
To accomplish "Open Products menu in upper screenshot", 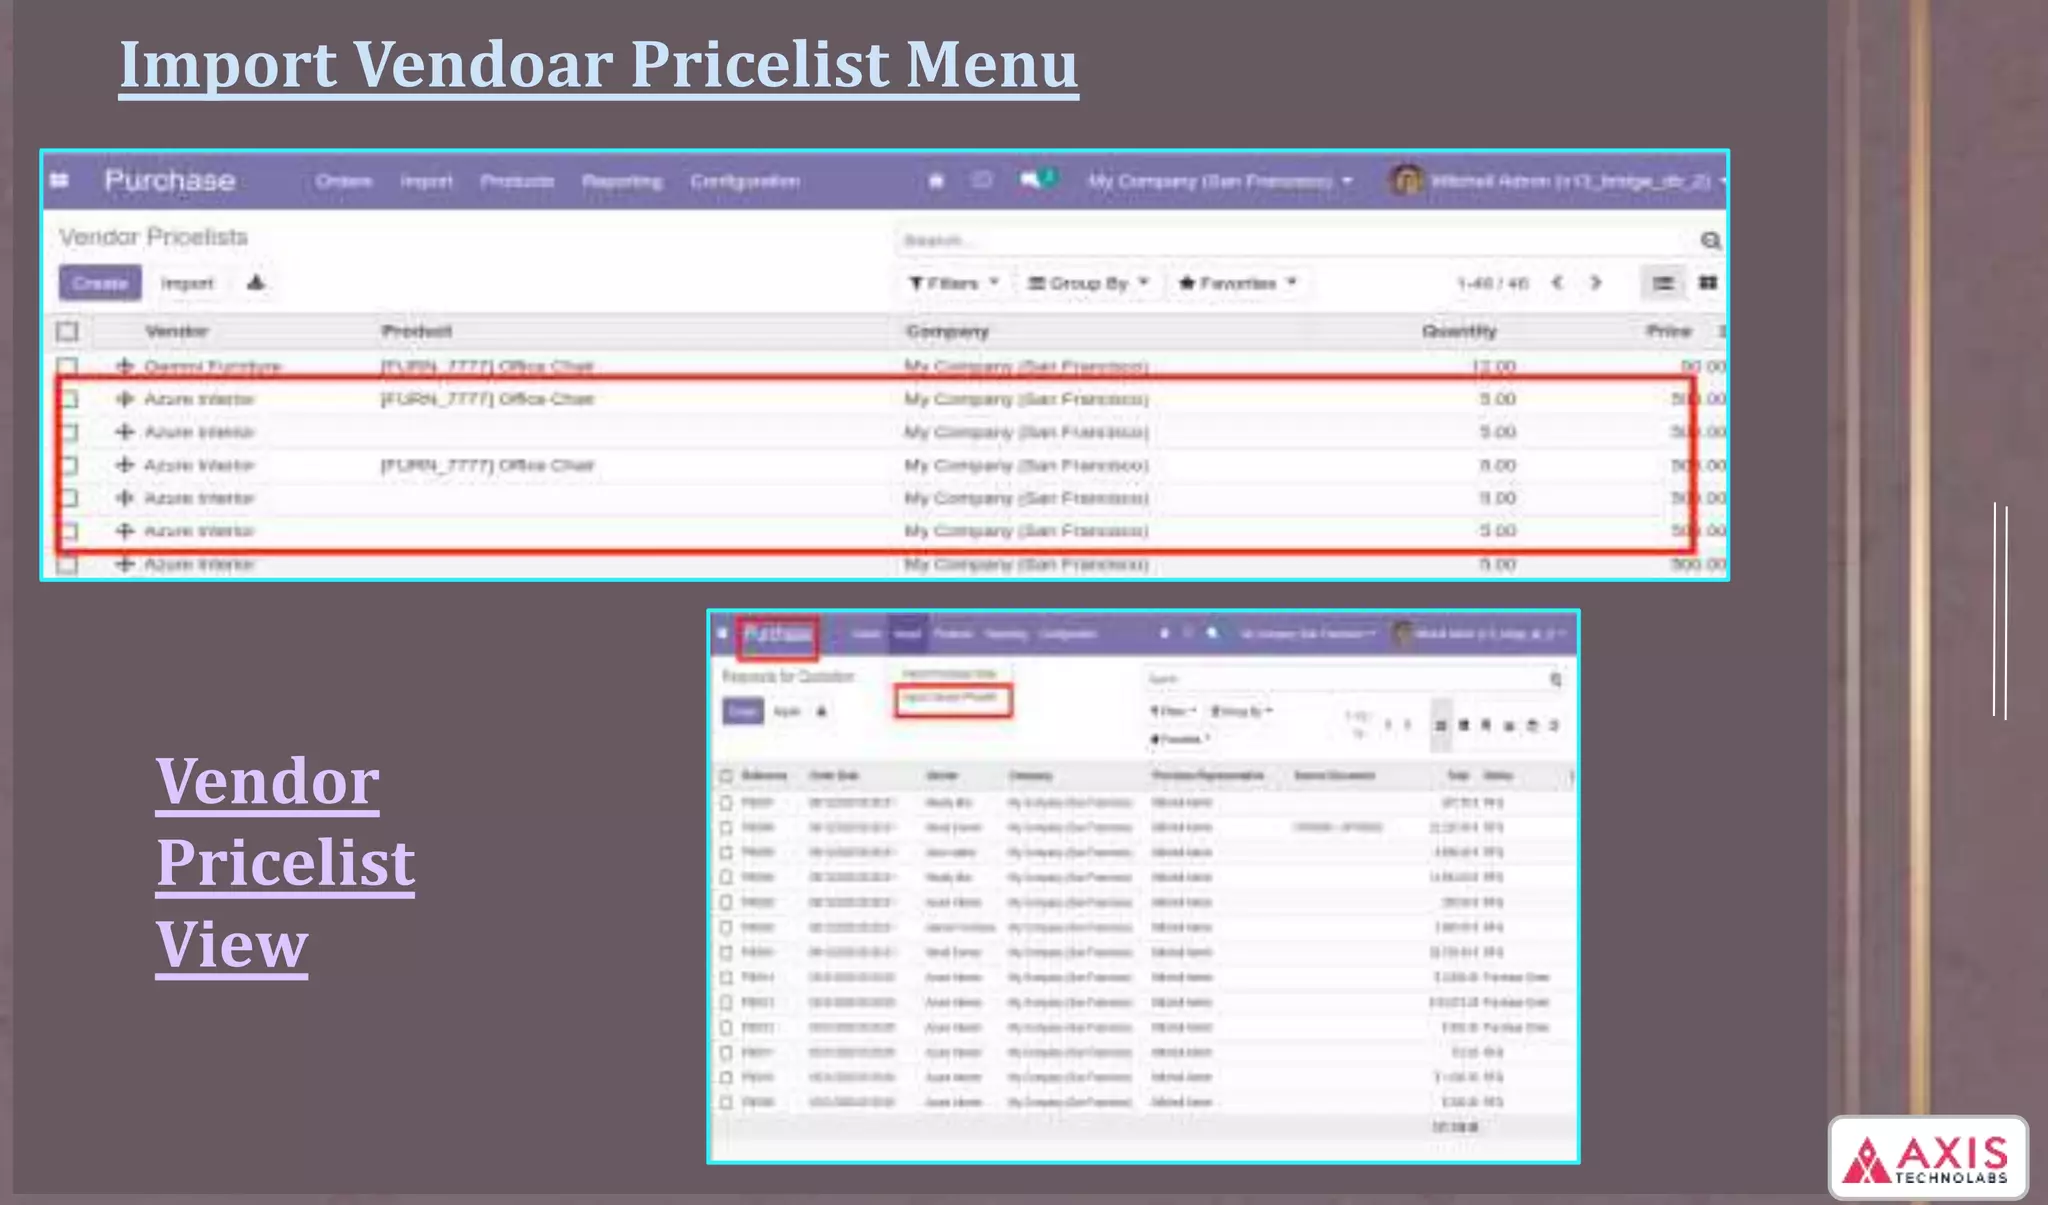I will [517, 181].
